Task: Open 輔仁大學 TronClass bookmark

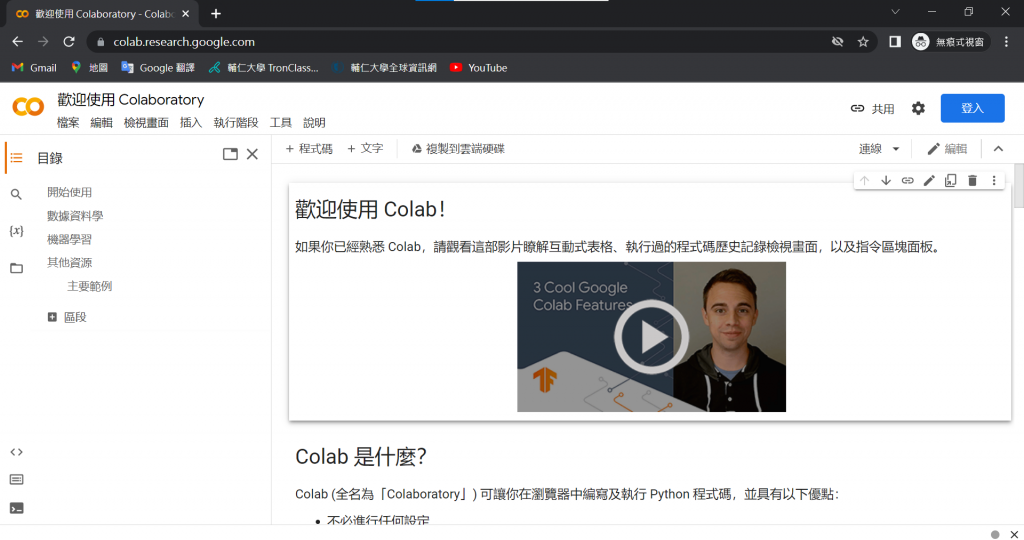Action: [263, 67]
